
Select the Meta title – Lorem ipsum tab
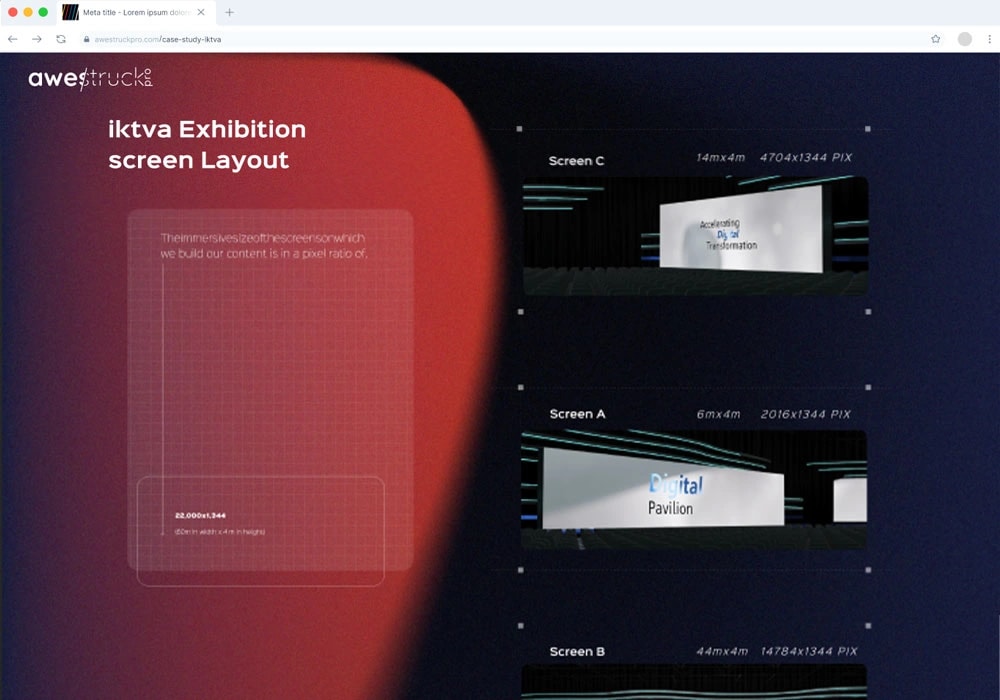[x=136, y=12]
